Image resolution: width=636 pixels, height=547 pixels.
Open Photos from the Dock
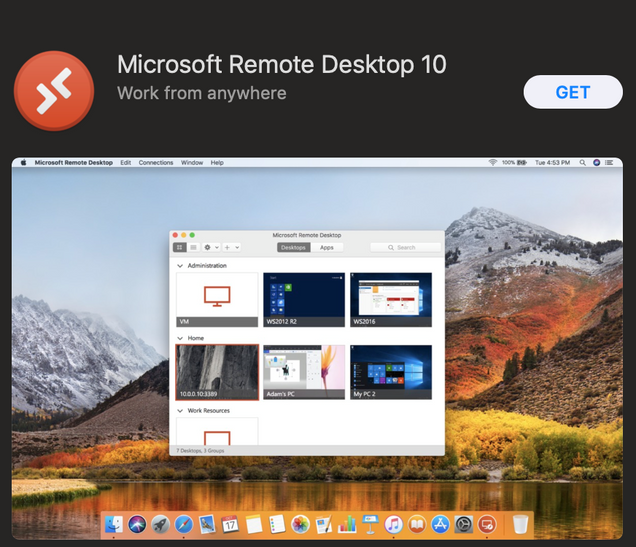[300, 525]
